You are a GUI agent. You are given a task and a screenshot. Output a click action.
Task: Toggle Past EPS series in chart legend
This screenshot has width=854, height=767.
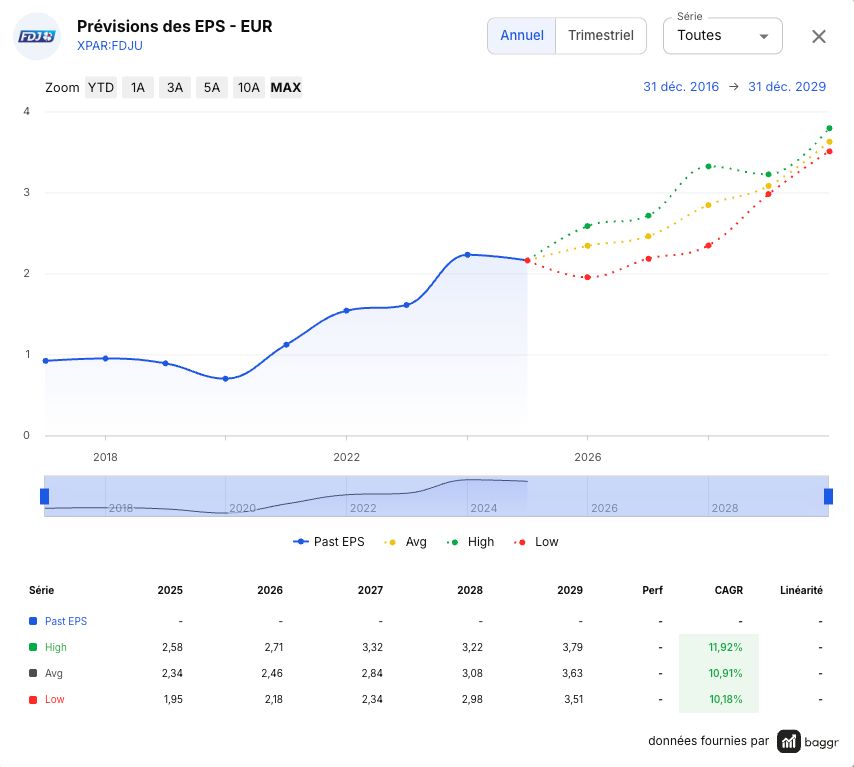(x=328, y=542)
